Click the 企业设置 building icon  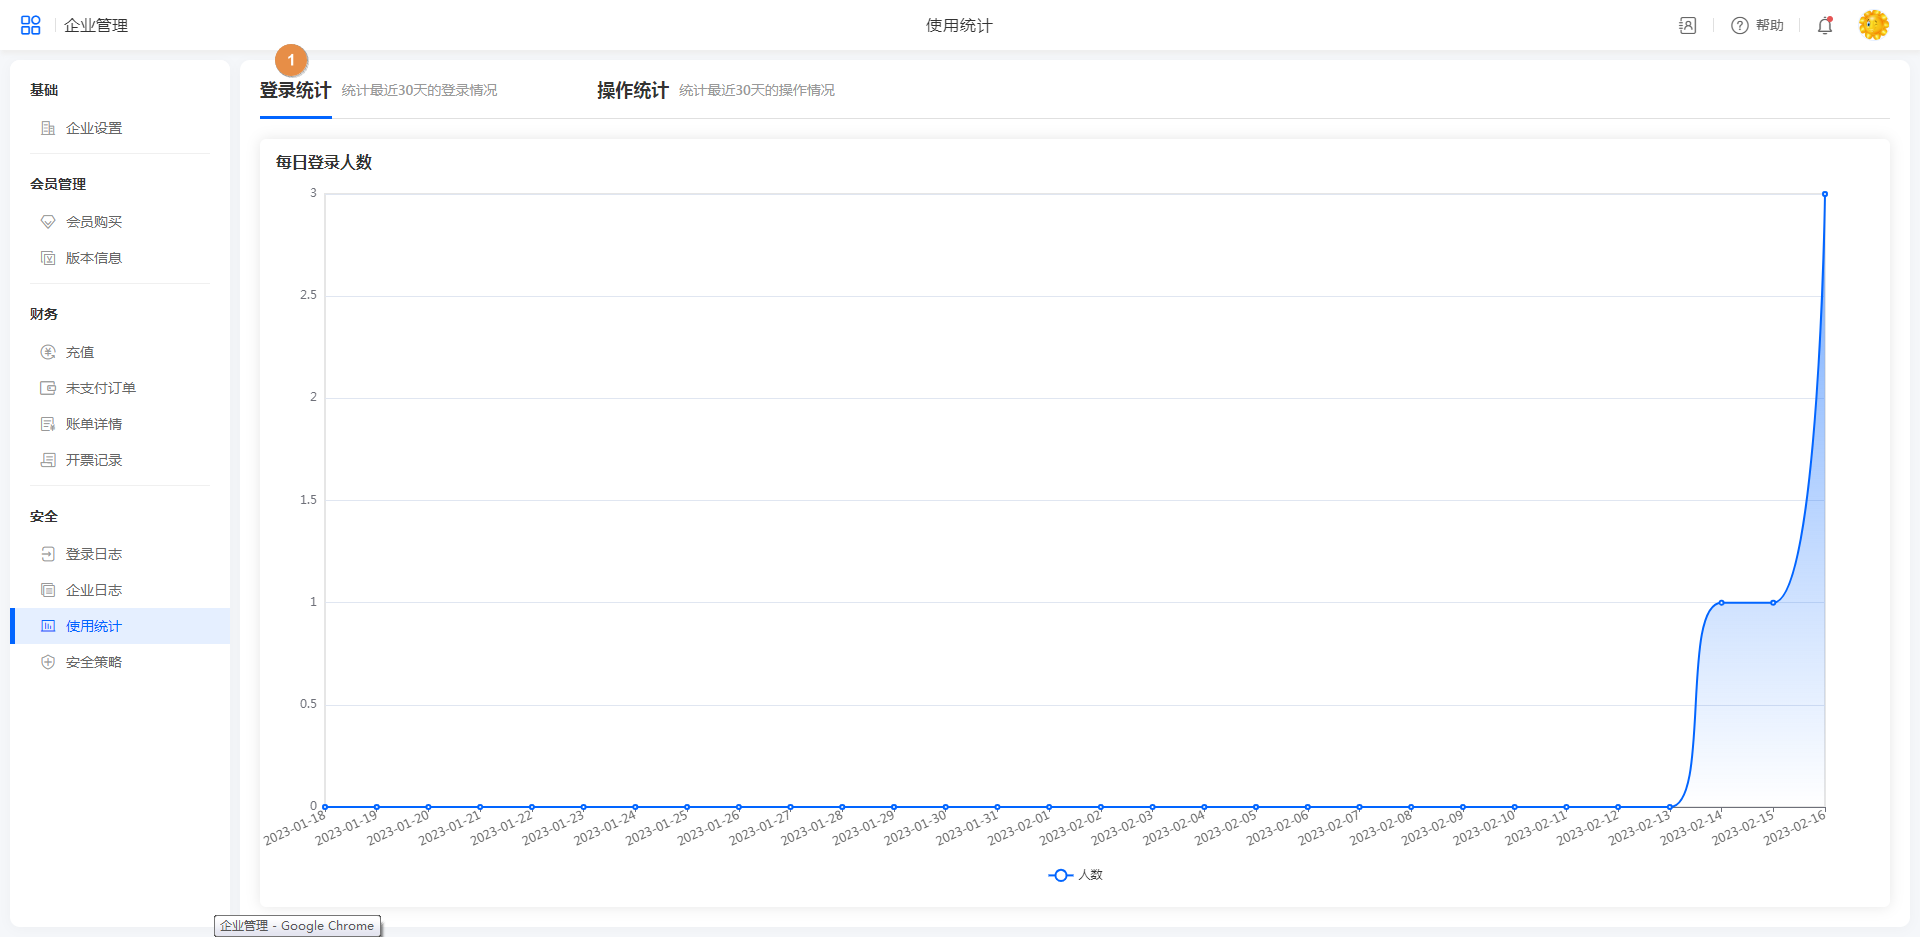48,128
